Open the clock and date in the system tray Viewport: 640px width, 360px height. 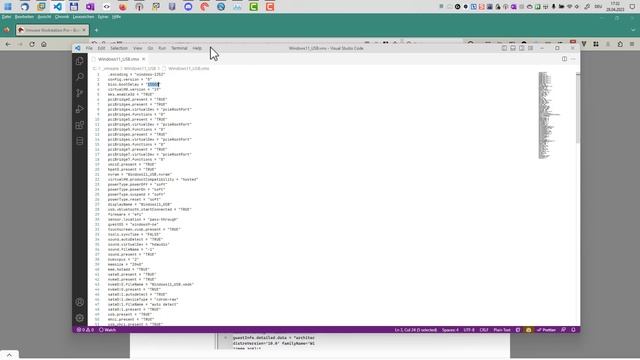[x=615, y=7]
